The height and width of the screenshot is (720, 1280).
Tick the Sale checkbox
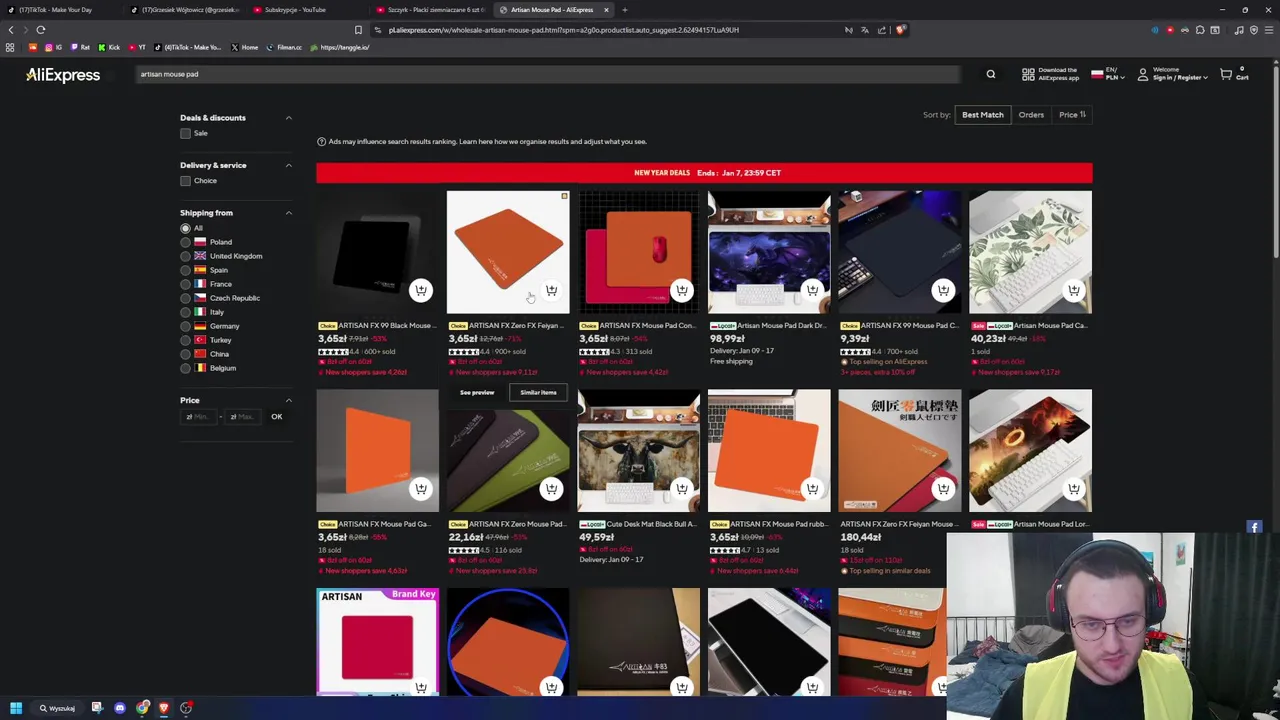(185, 133)
